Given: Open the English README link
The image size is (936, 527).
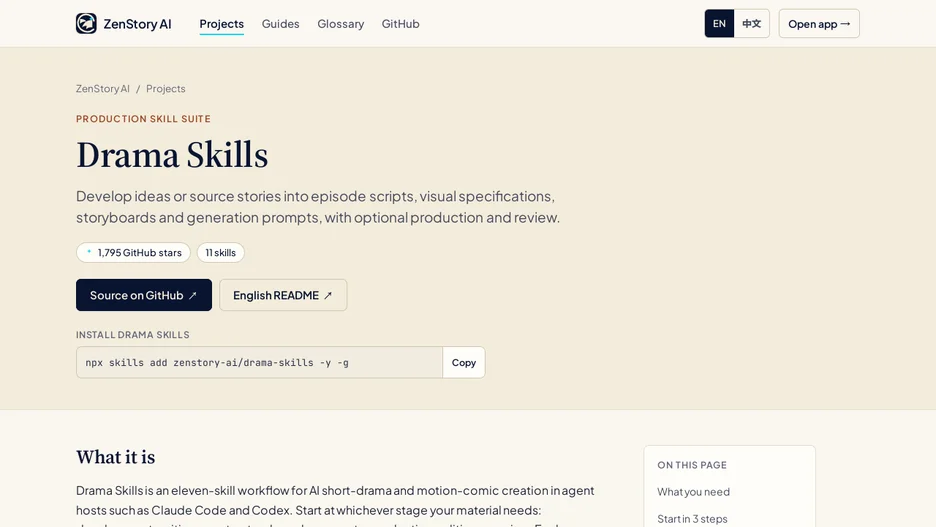Looking at the screenshot, I should (x=283, y=295).
